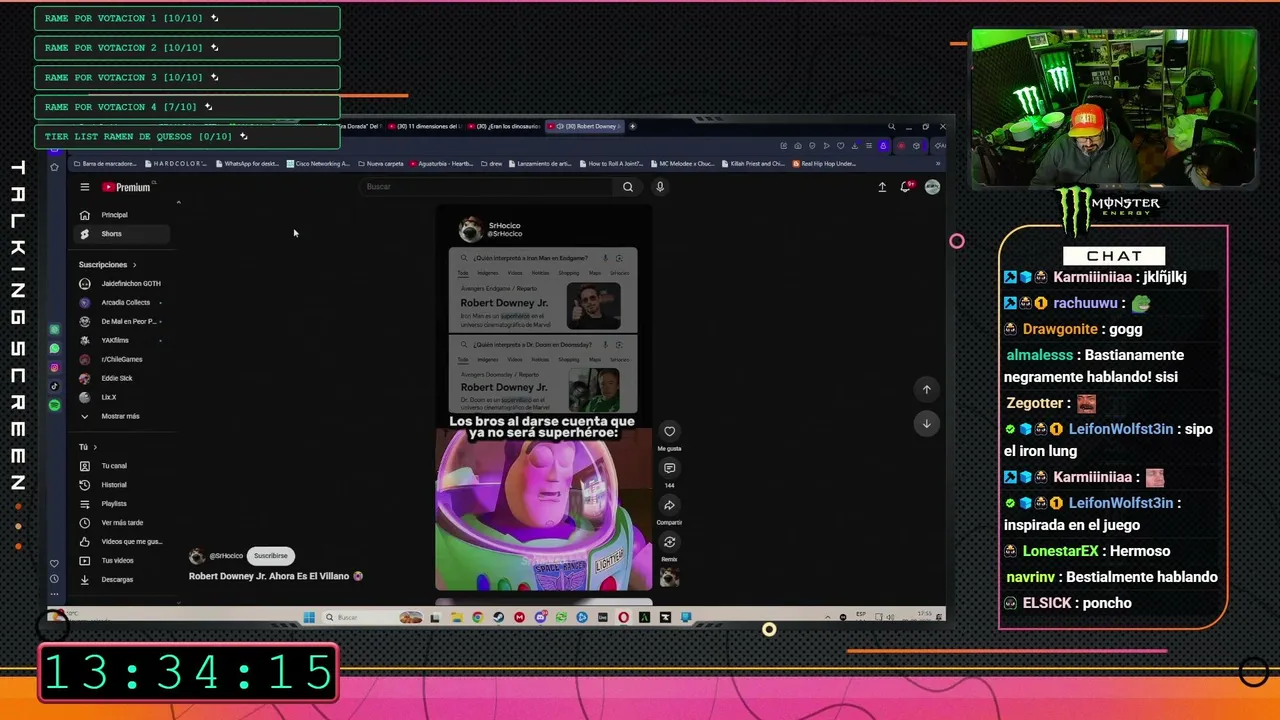Open the YouTube create/upload icon
The width and height of the screenshot is (1280, 720).
[x=882, y=187]
